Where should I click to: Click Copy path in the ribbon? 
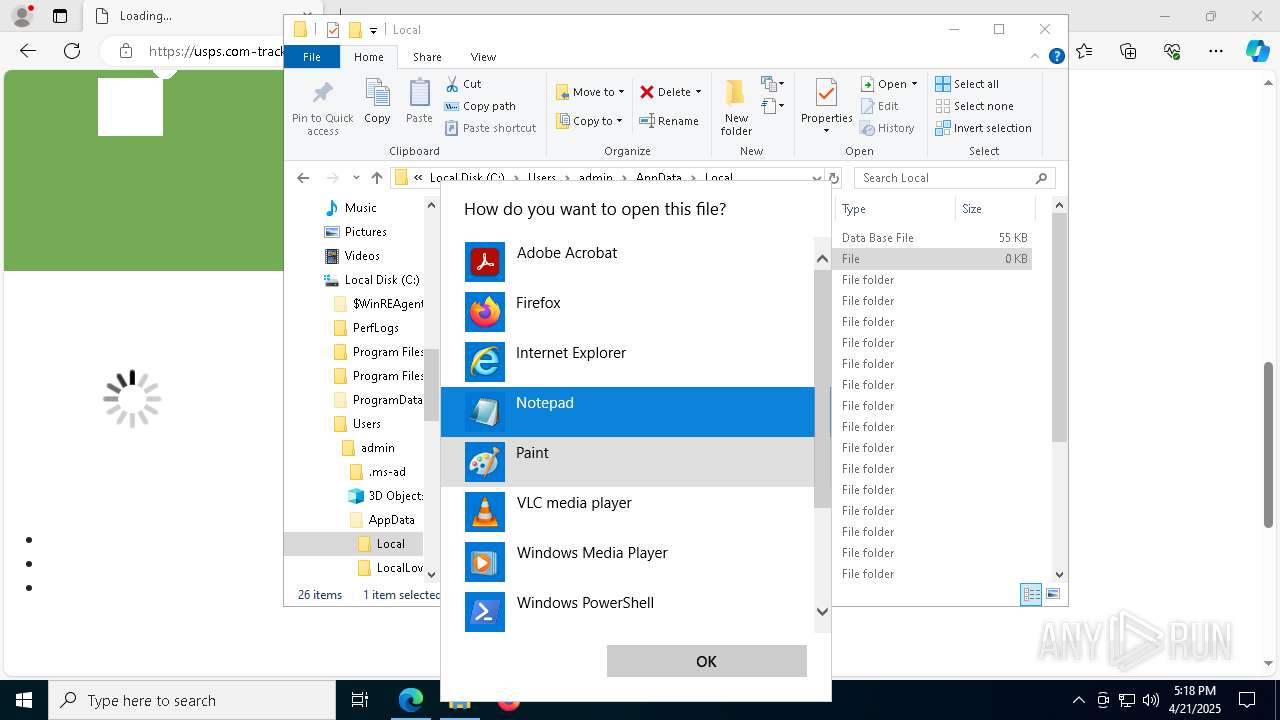click(480, 106)
